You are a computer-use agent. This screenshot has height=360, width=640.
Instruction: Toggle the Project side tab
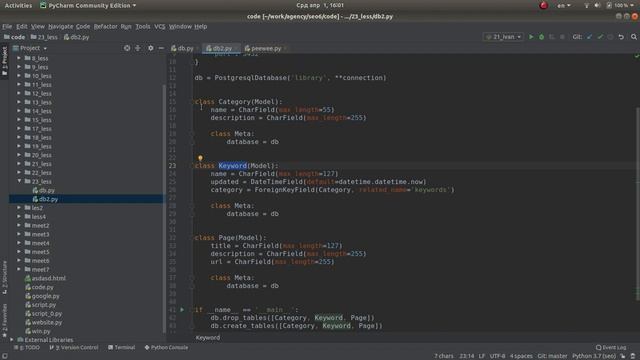coord(4,61)
